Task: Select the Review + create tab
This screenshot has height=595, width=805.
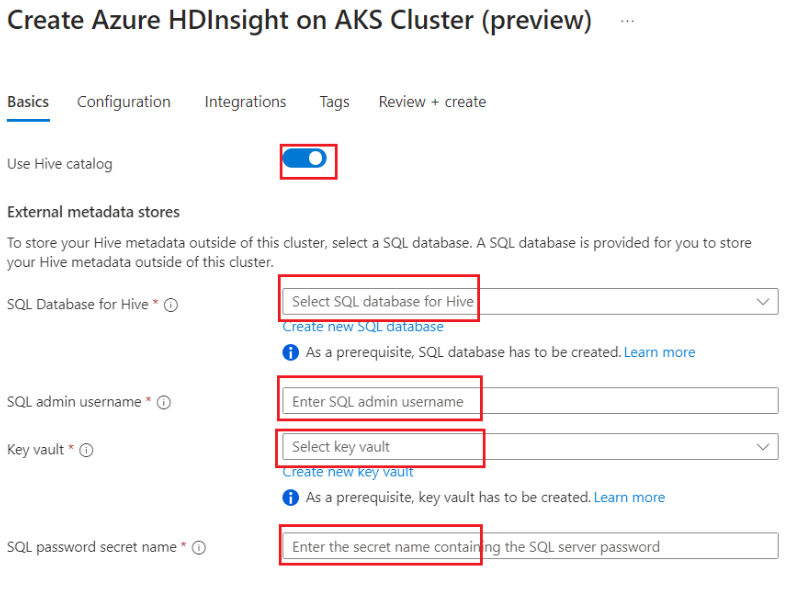Action: tap(432, 102)
